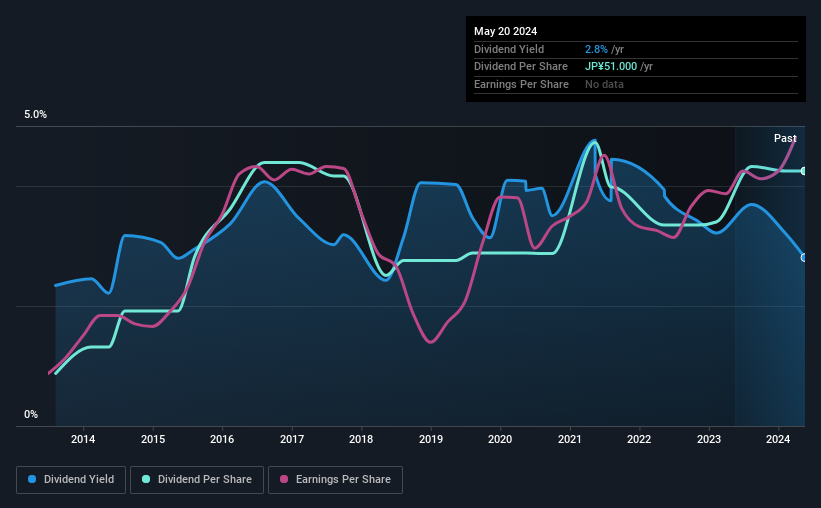Screen dimensions: 821x508
Task: Click the 2020 x-axis label
Action: tap(500, 439)
